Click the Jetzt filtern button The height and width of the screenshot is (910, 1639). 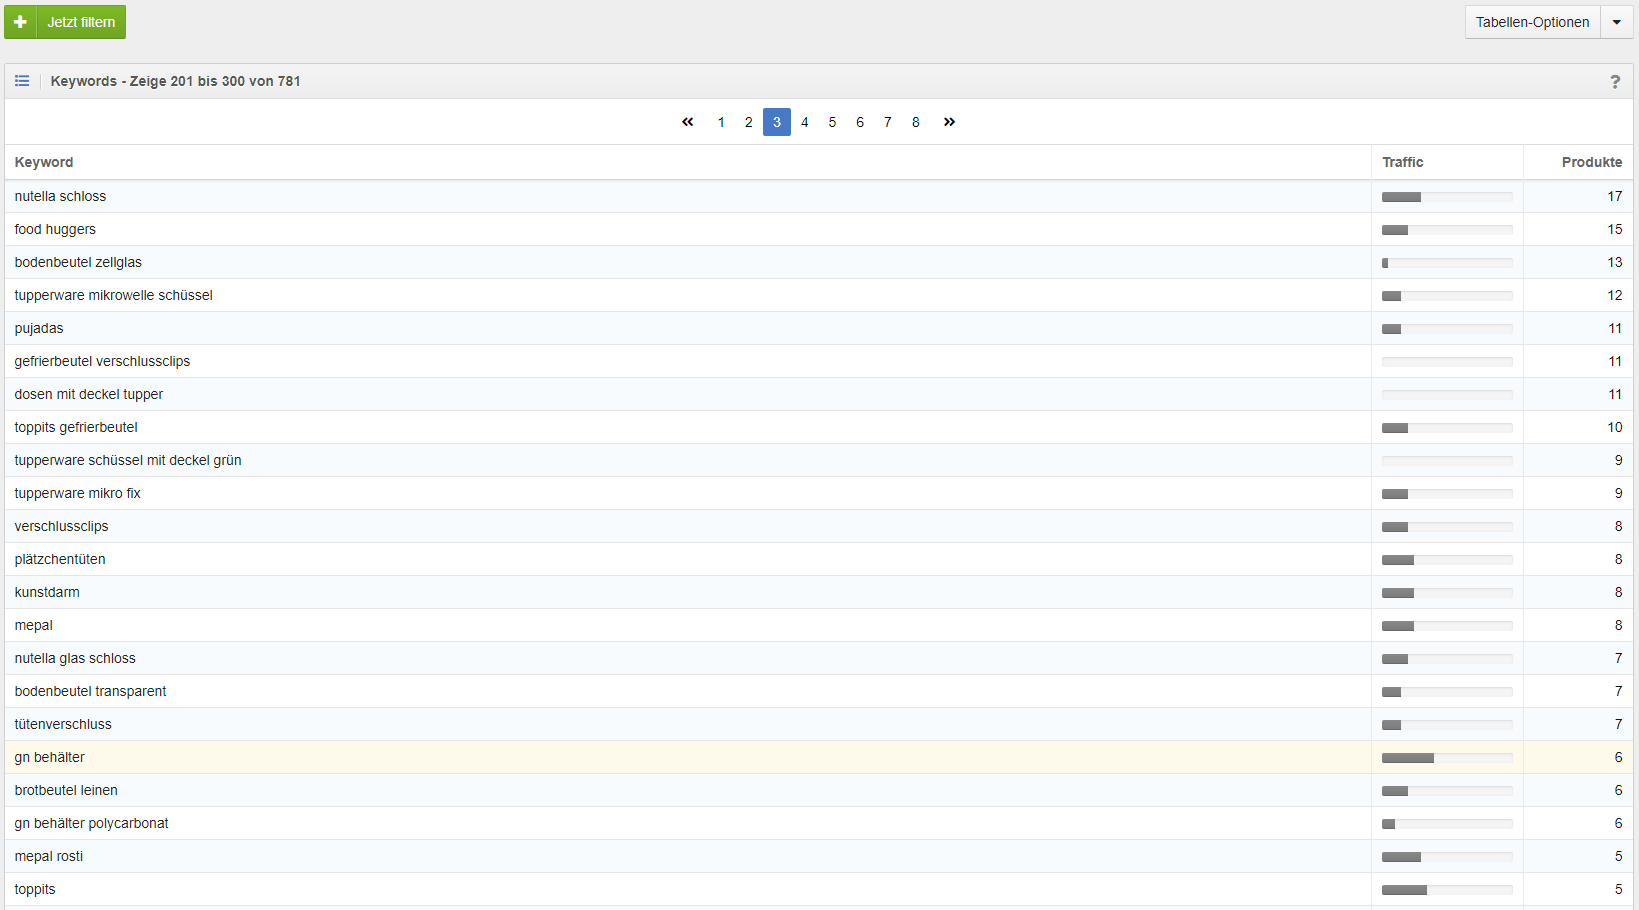[81, 22]
